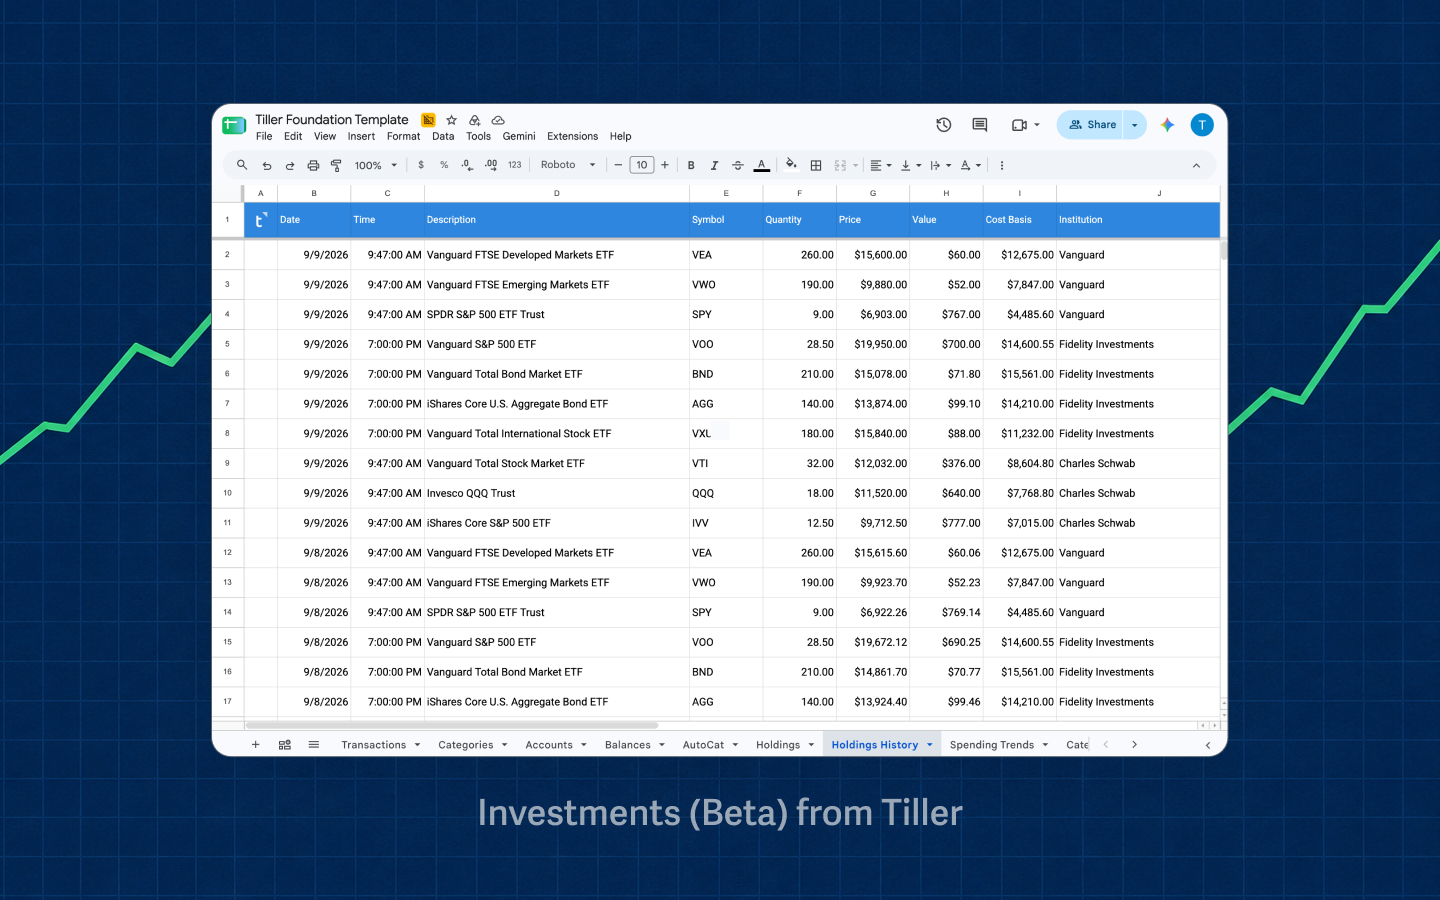
Task: Open the comments panel icon
Action: coord(980,125)
